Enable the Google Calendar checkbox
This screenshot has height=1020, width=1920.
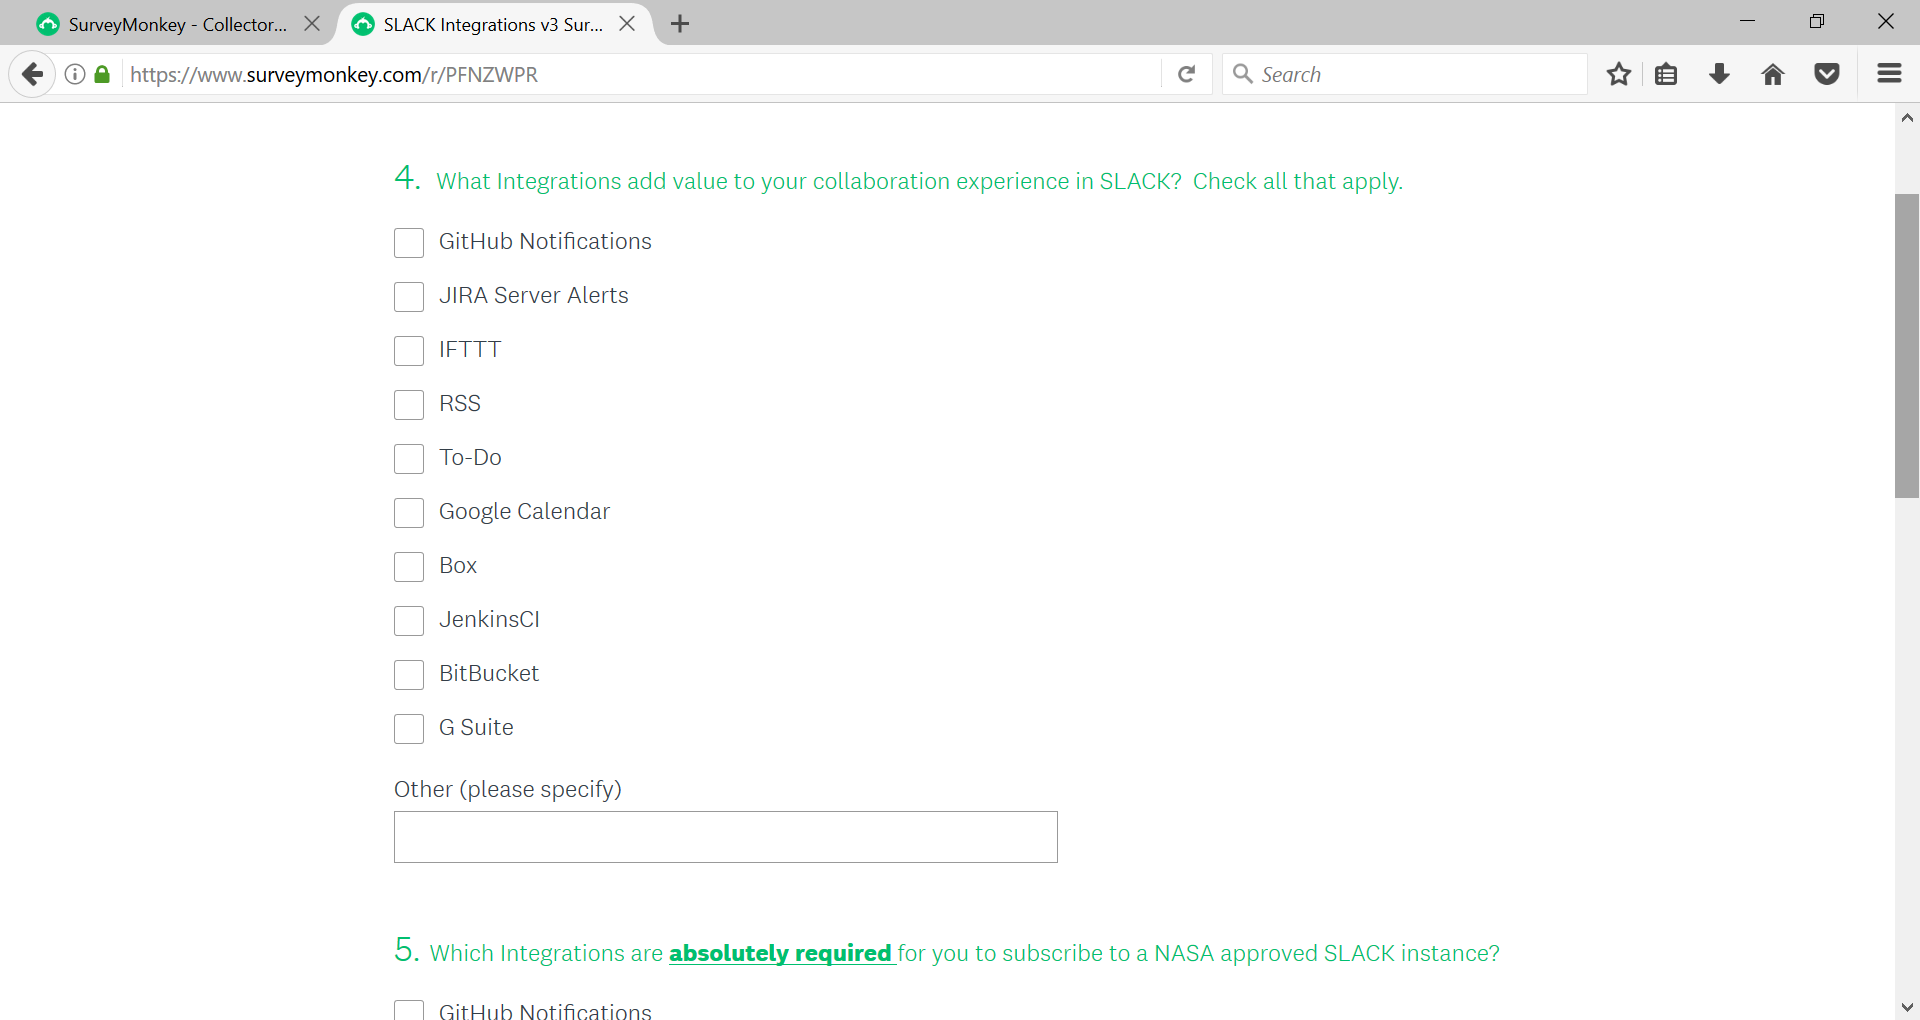pos(409,513)
